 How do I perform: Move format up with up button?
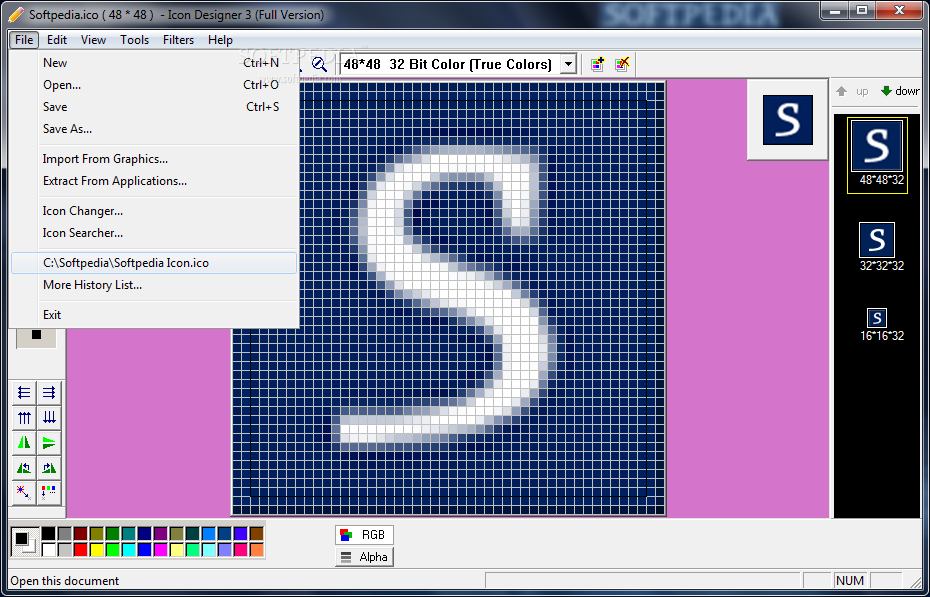852,91
